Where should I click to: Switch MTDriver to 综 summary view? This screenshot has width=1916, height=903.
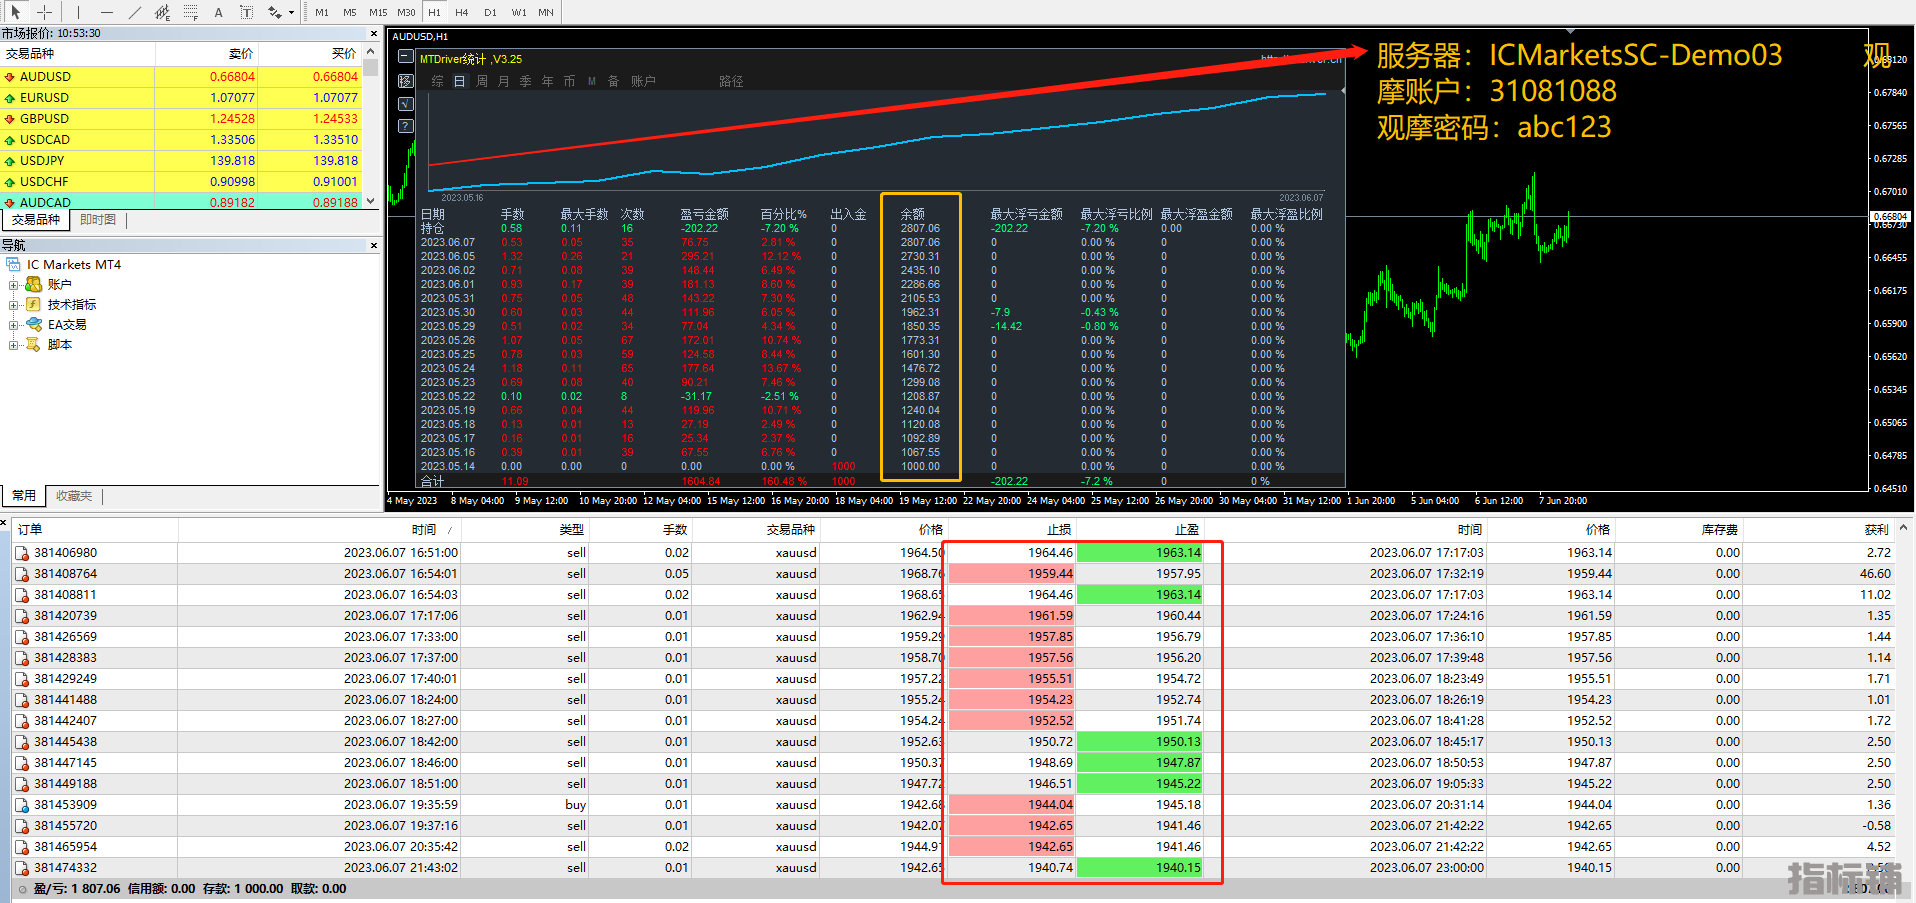(x=437, y=81)
